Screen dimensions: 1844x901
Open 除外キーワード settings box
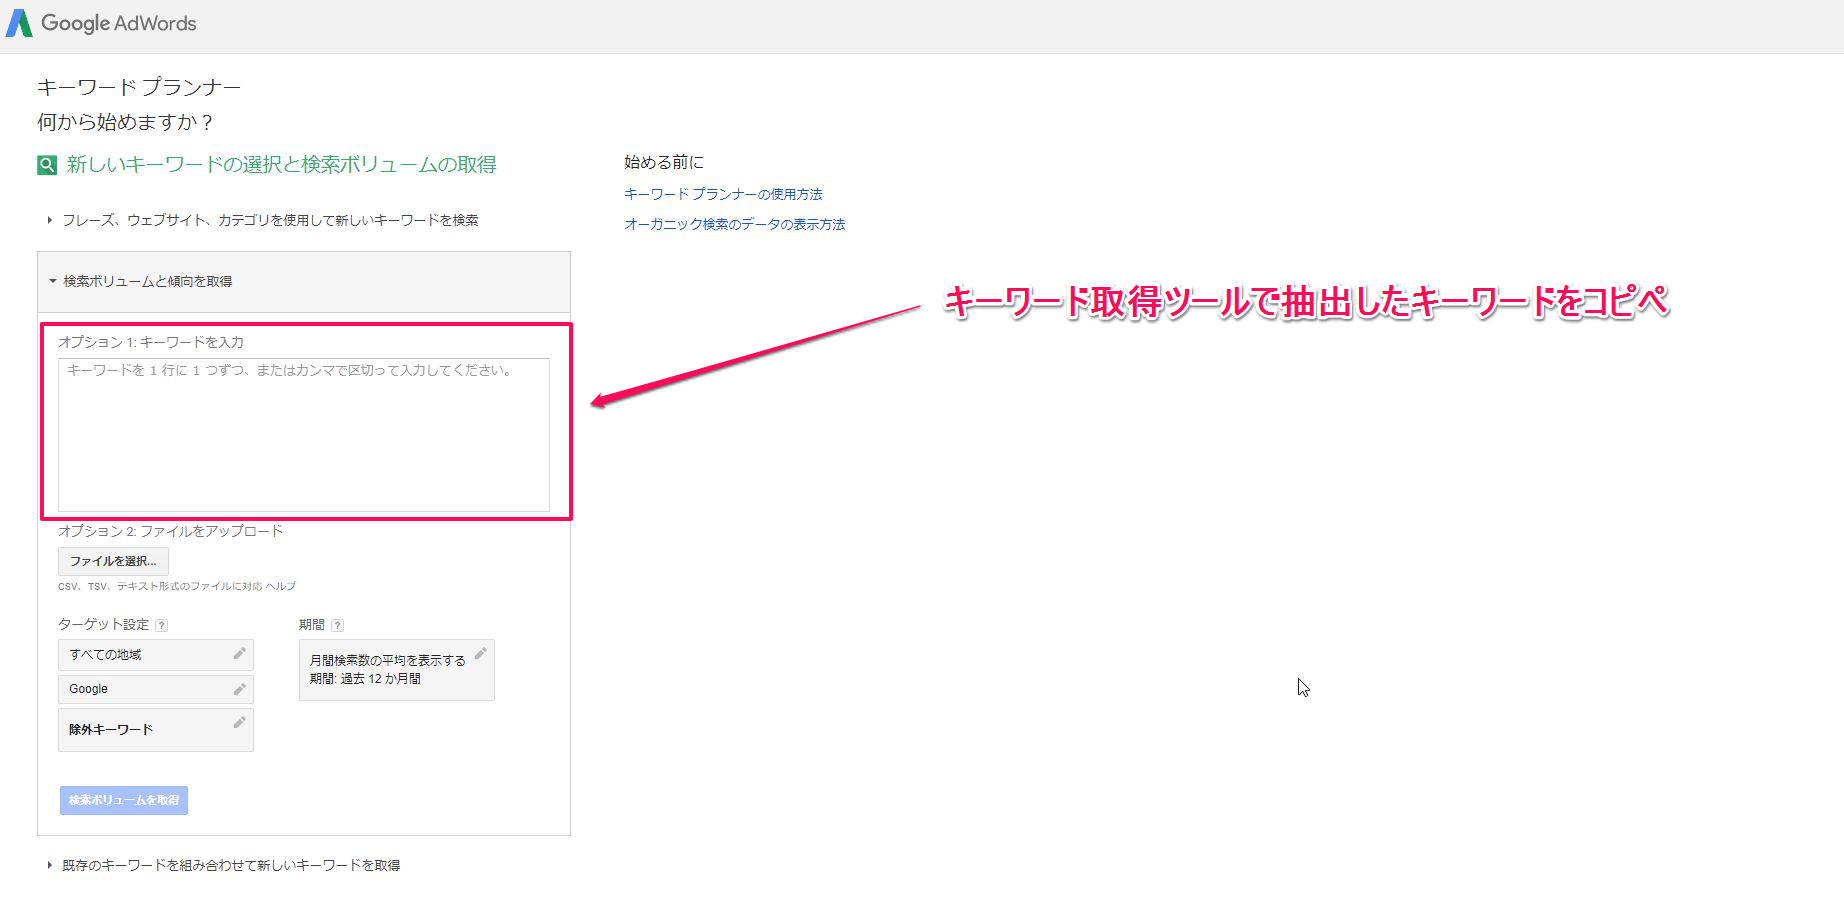coord(156,730)
